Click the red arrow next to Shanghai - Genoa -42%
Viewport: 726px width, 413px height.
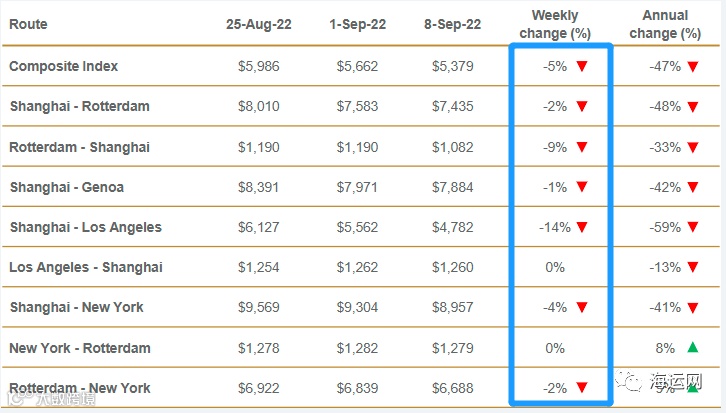pyautogui.click(x=692, y=187)
